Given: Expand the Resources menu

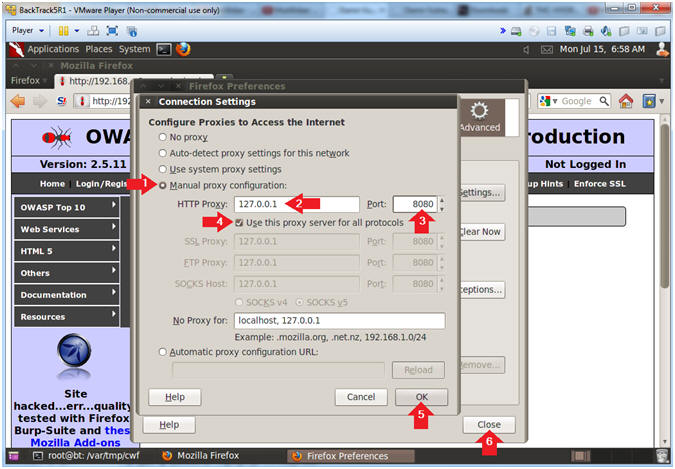Looking at the screenshot, I should tap(67, 317).
